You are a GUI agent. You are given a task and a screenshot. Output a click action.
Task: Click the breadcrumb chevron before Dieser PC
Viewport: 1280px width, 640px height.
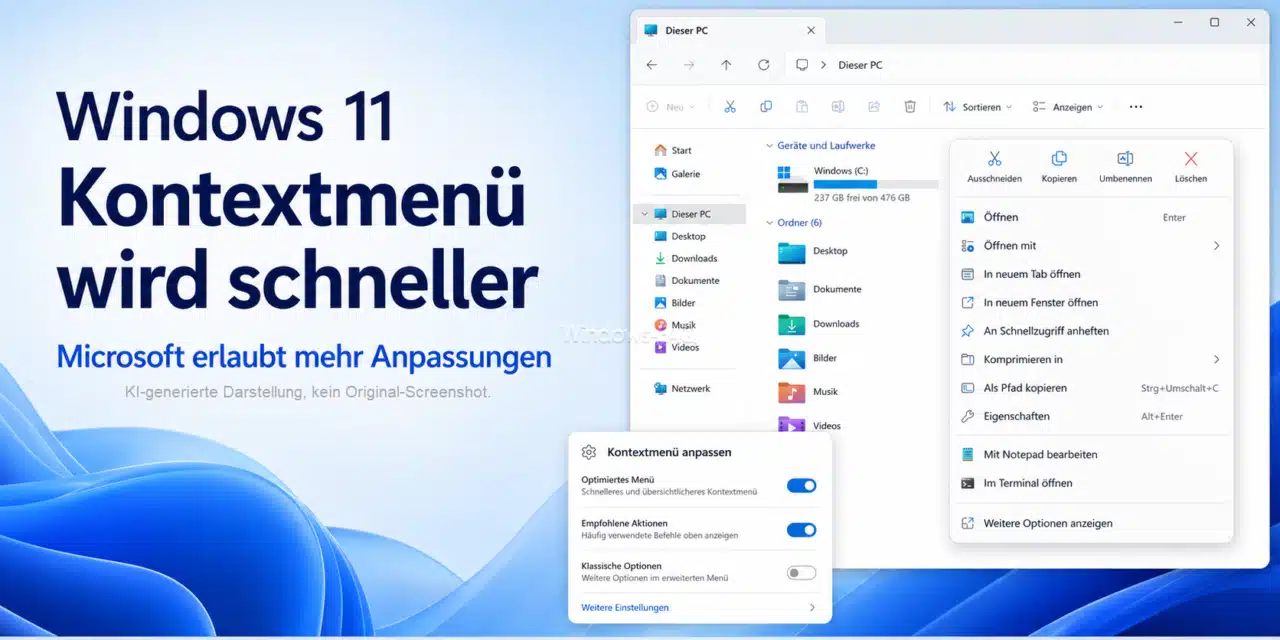pyautogui.click(x=823, y=65)
